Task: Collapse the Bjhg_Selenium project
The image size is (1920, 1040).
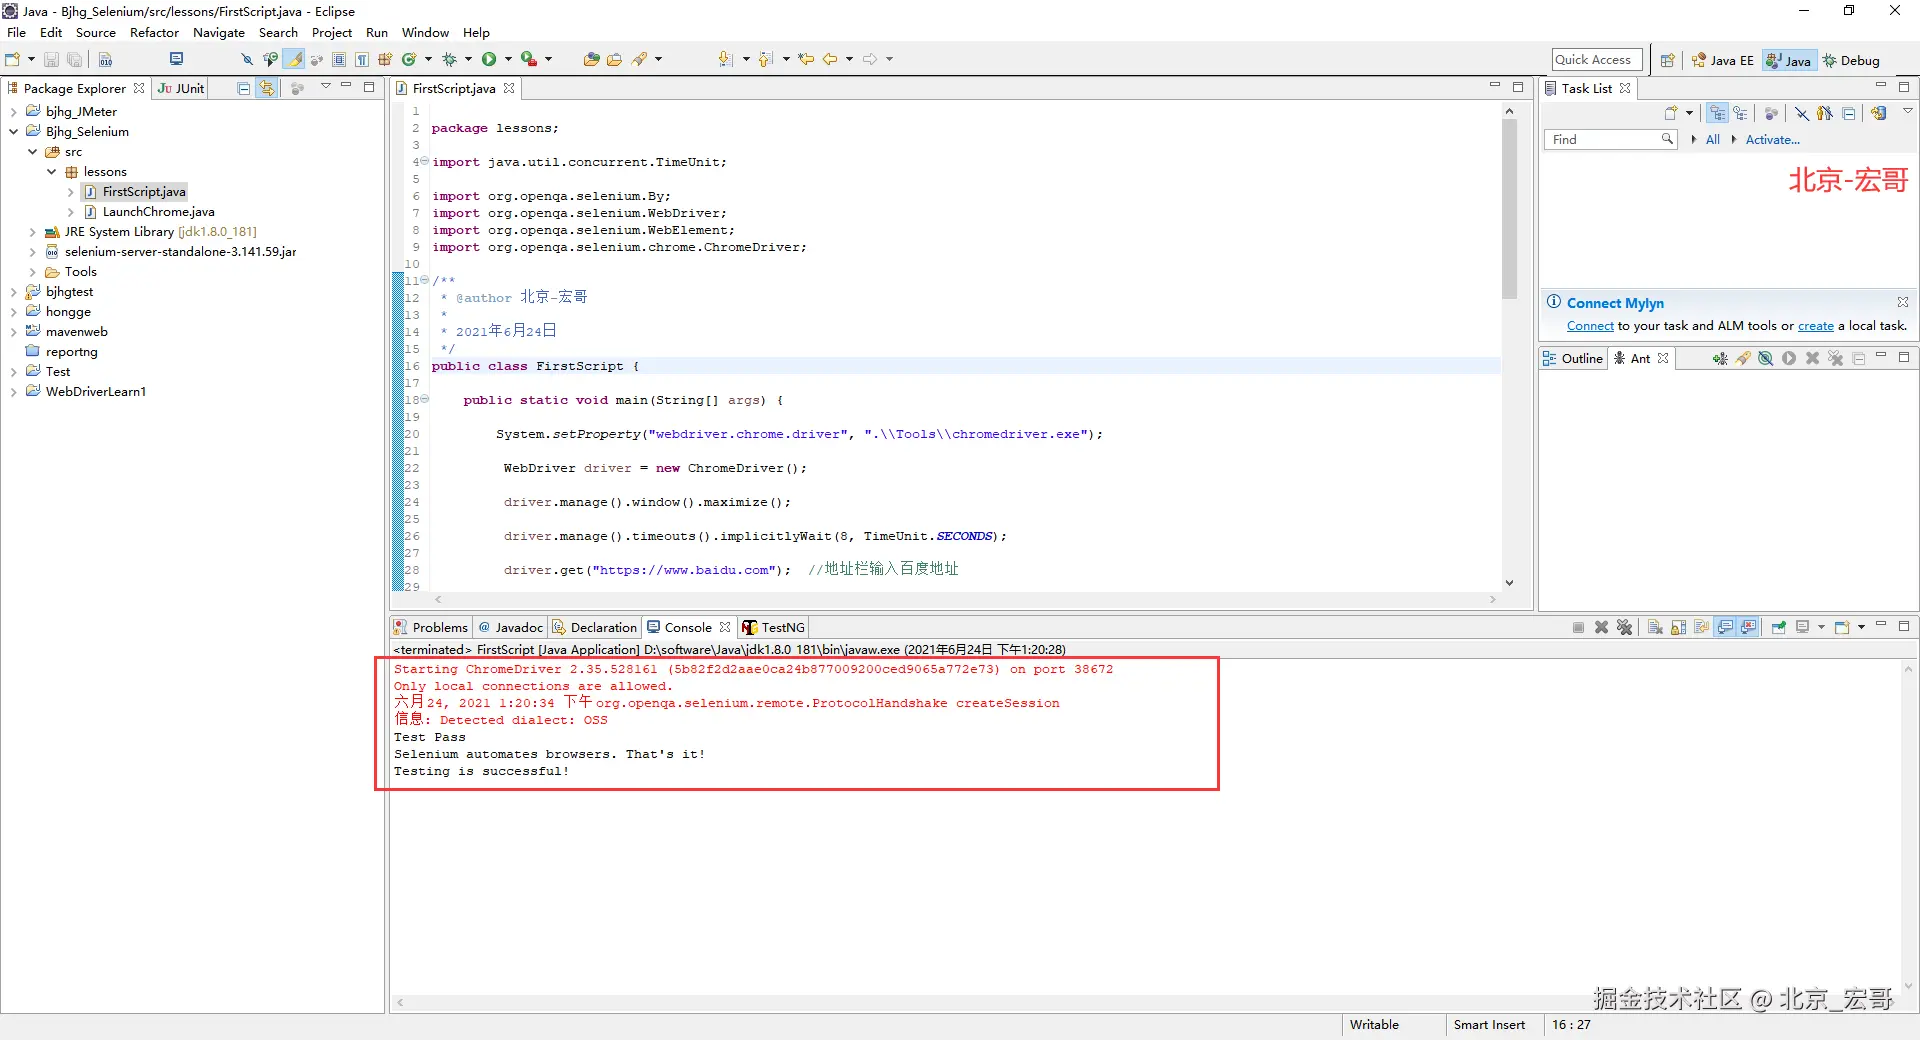Action: tap(13, 132)
